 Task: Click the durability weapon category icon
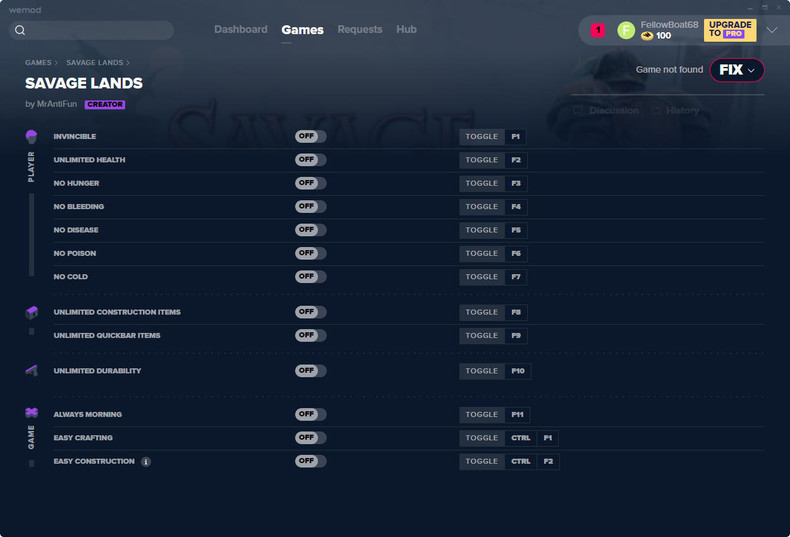31,371
